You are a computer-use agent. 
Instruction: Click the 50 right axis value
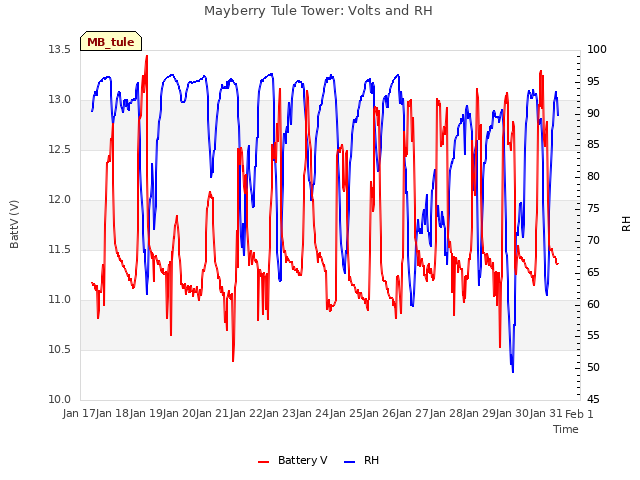[x=593, y=367]
